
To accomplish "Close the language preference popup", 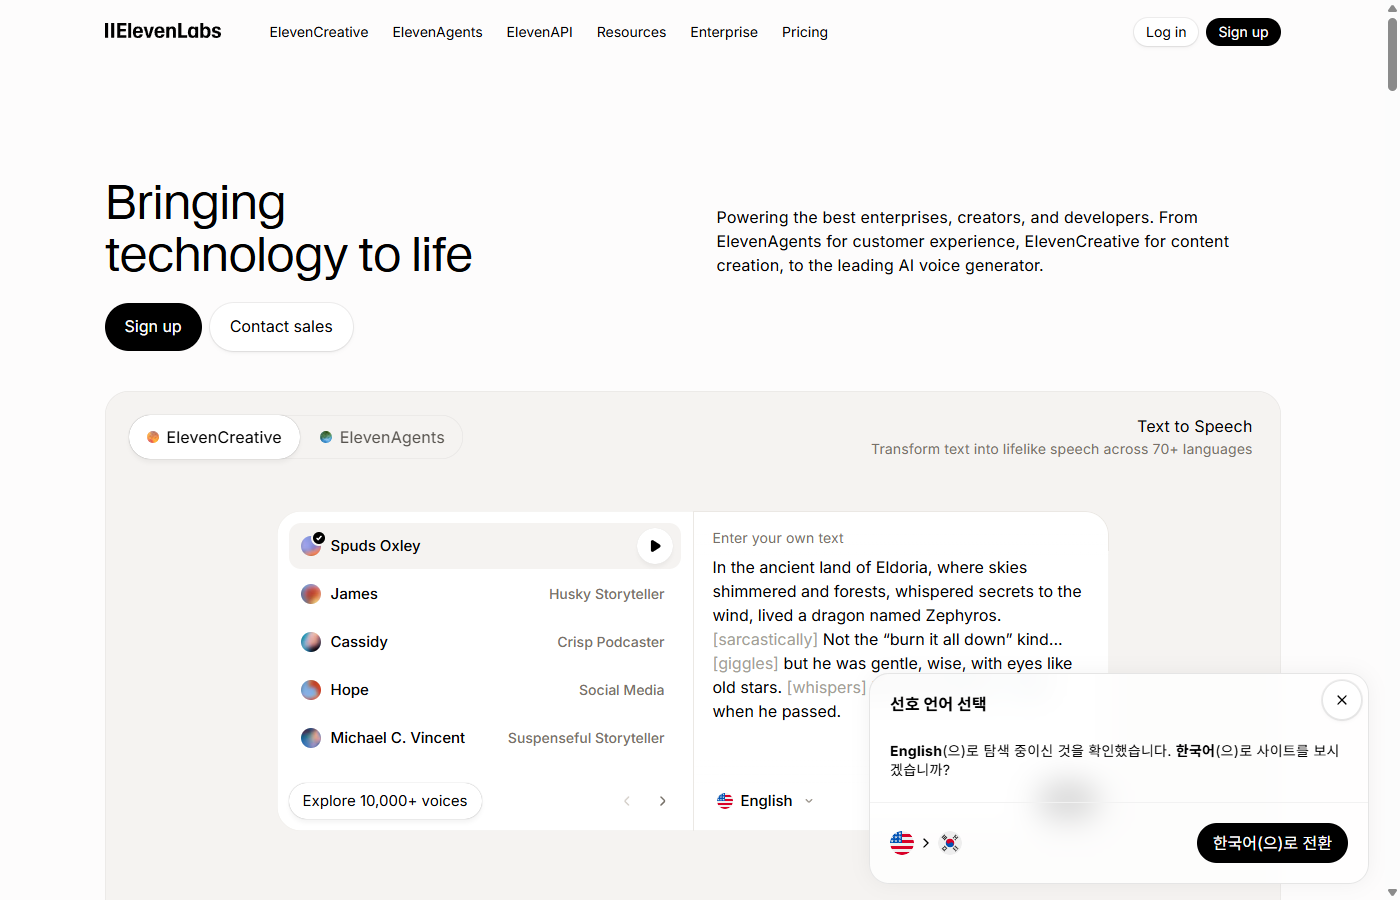I will pos(1342,700).
